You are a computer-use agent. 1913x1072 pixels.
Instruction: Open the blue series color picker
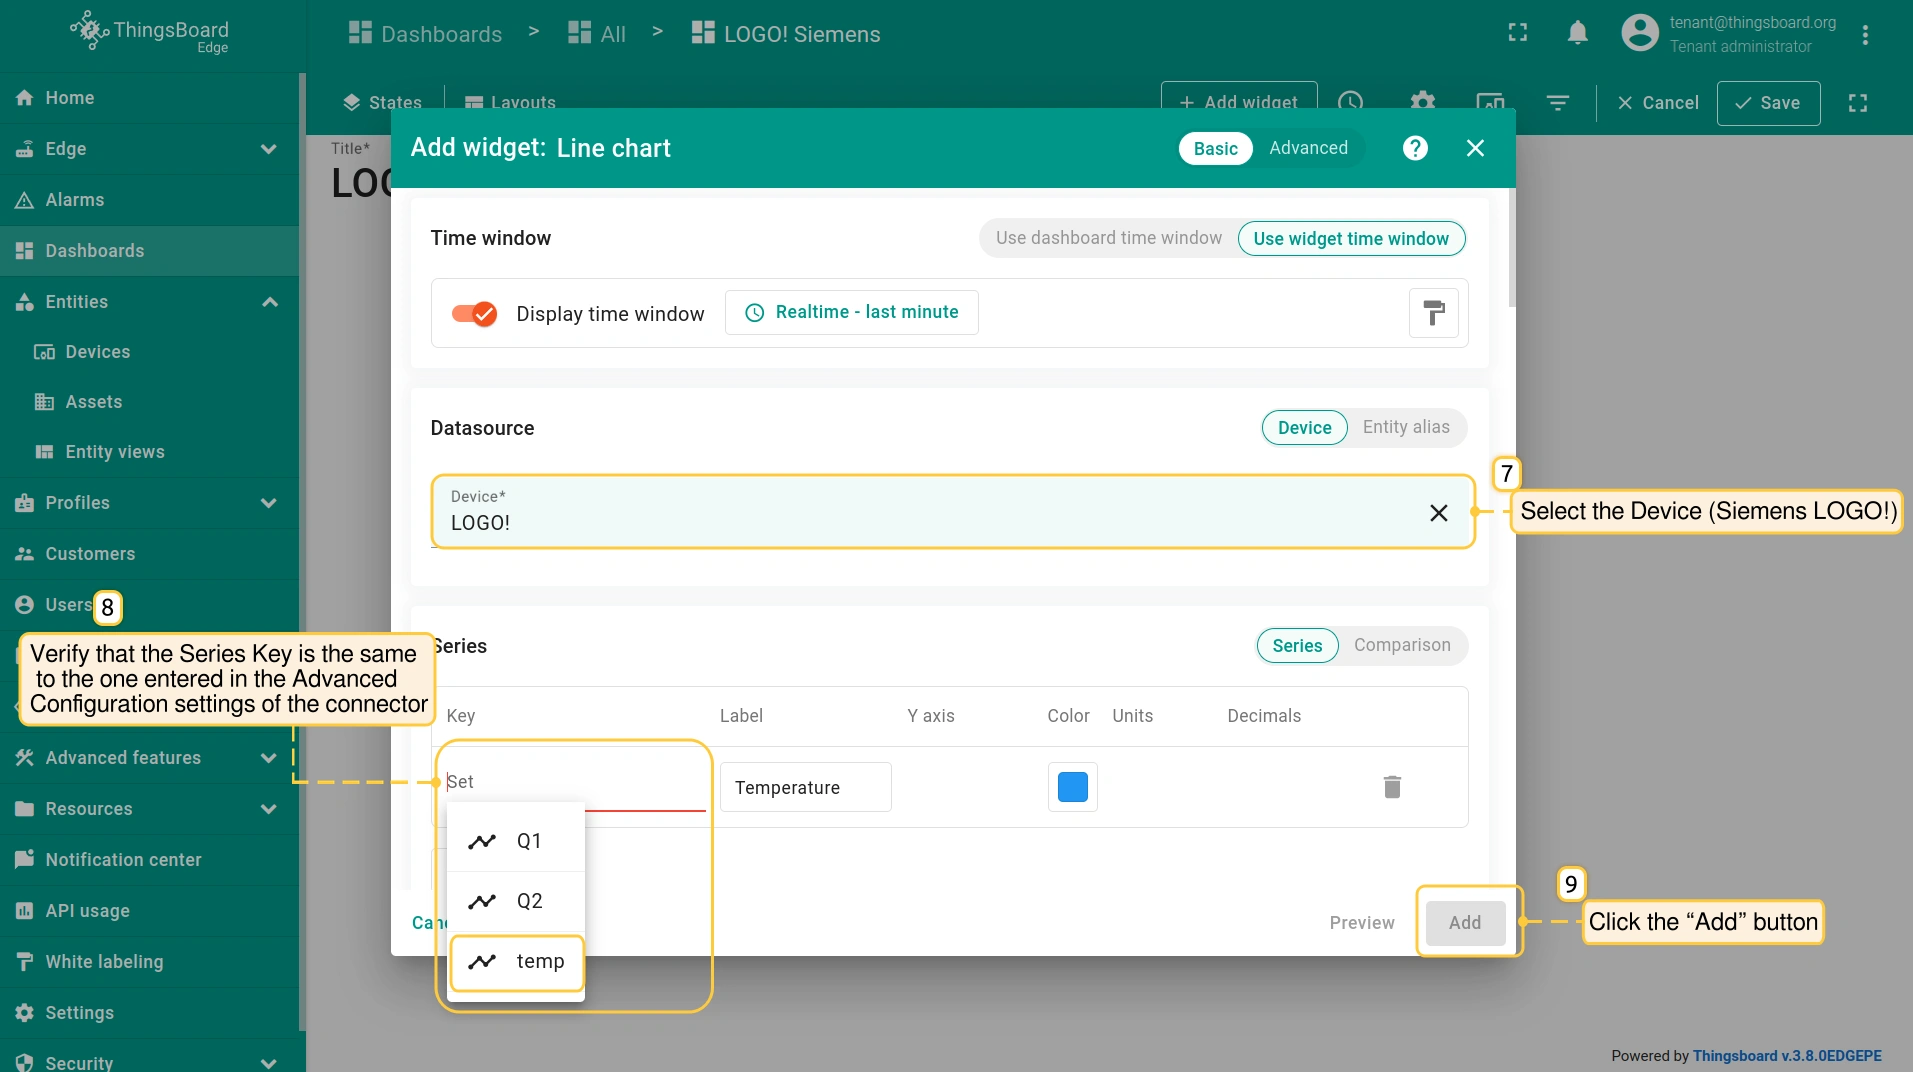point(1072,787)
